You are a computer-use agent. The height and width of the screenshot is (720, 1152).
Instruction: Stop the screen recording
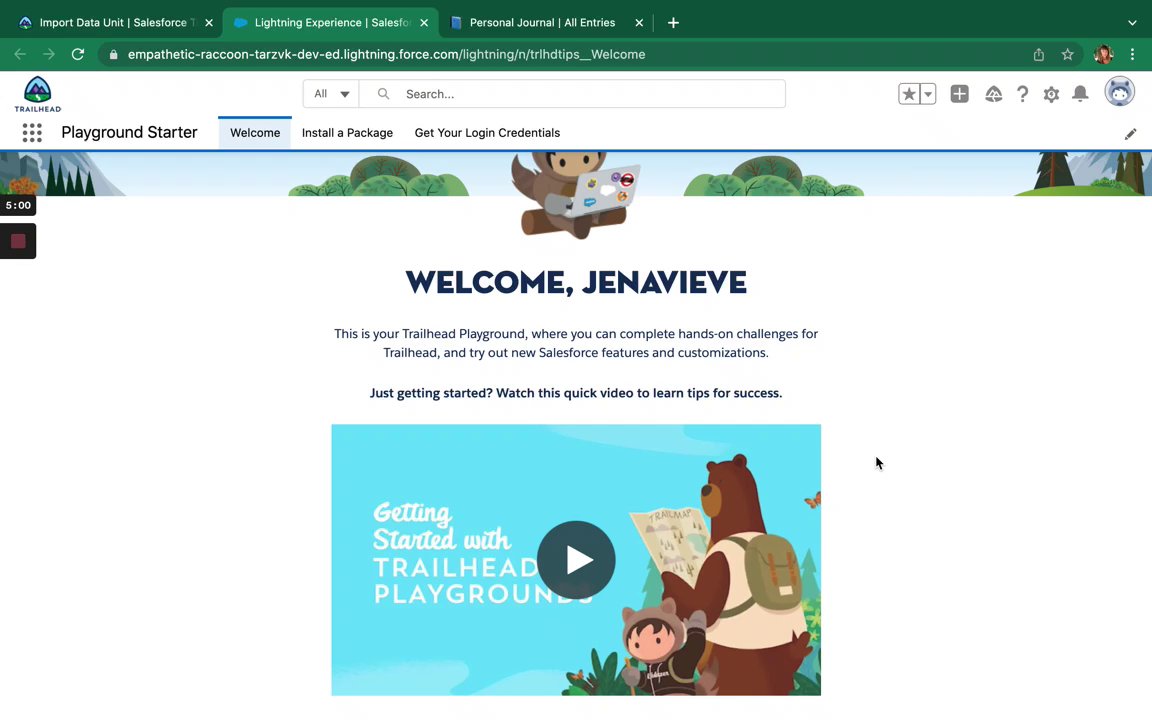click(18, 241)
